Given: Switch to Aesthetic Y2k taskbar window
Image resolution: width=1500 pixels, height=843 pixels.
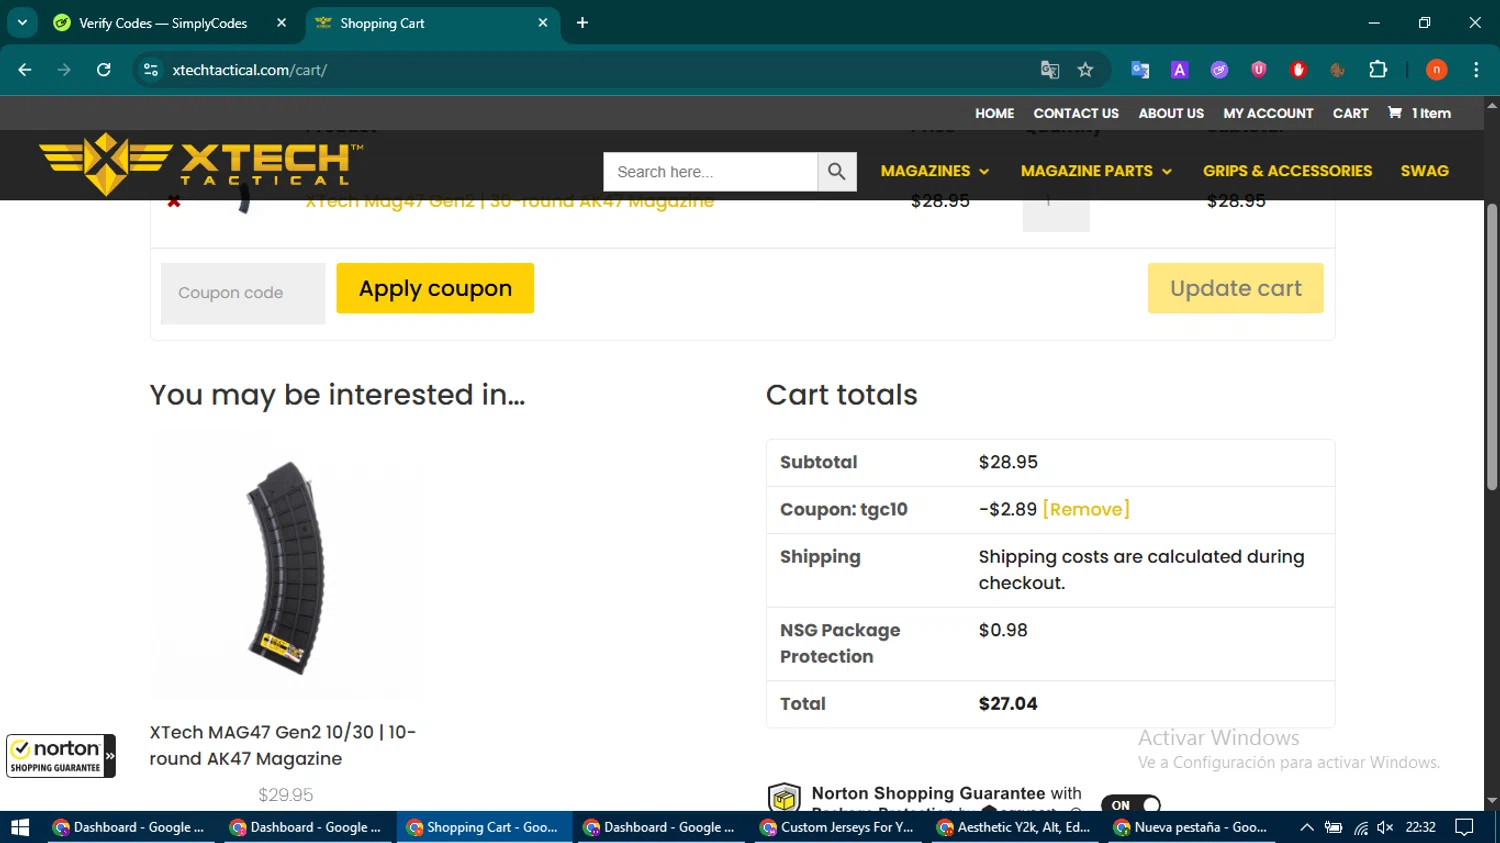Looking at the screenshot, I should [x=1014, y=827].
